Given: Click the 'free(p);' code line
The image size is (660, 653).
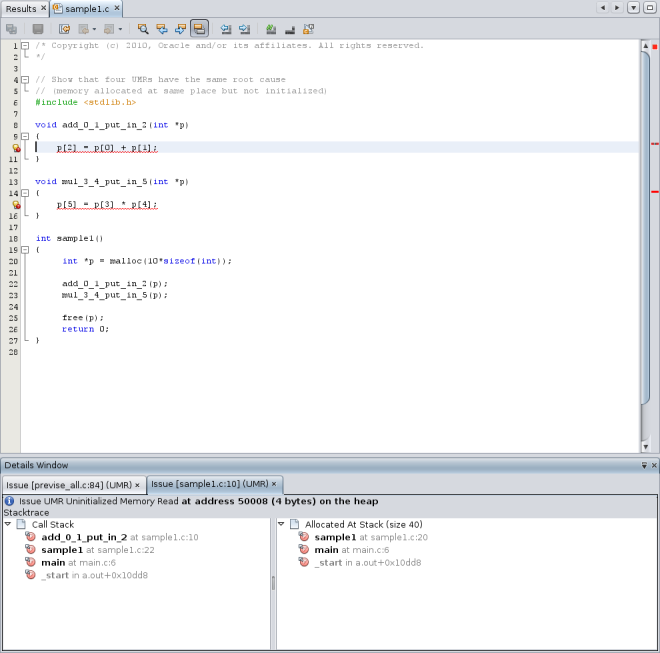Looking at the screenshot, I should [x=82, y=318].
